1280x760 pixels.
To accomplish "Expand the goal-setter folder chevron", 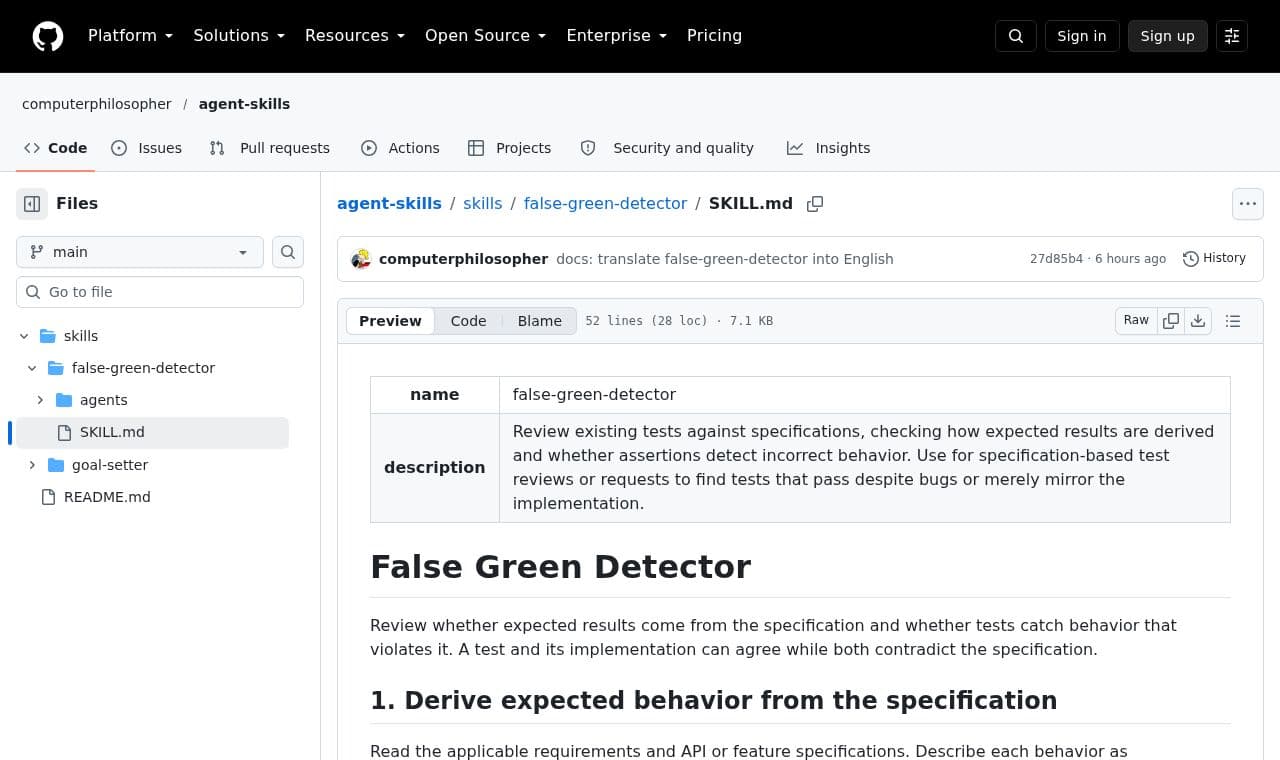I will (x=32, y=465).
